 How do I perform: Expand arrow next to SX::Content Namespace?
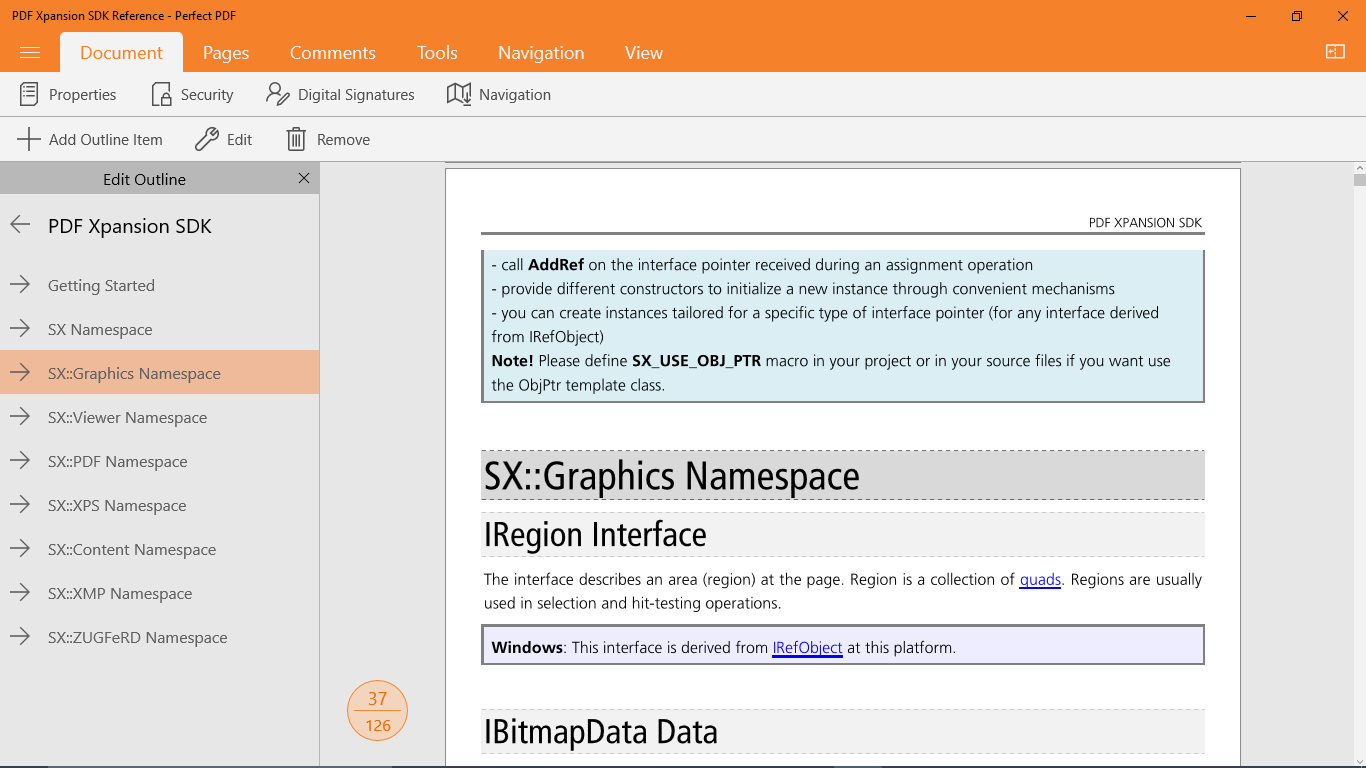20,549
